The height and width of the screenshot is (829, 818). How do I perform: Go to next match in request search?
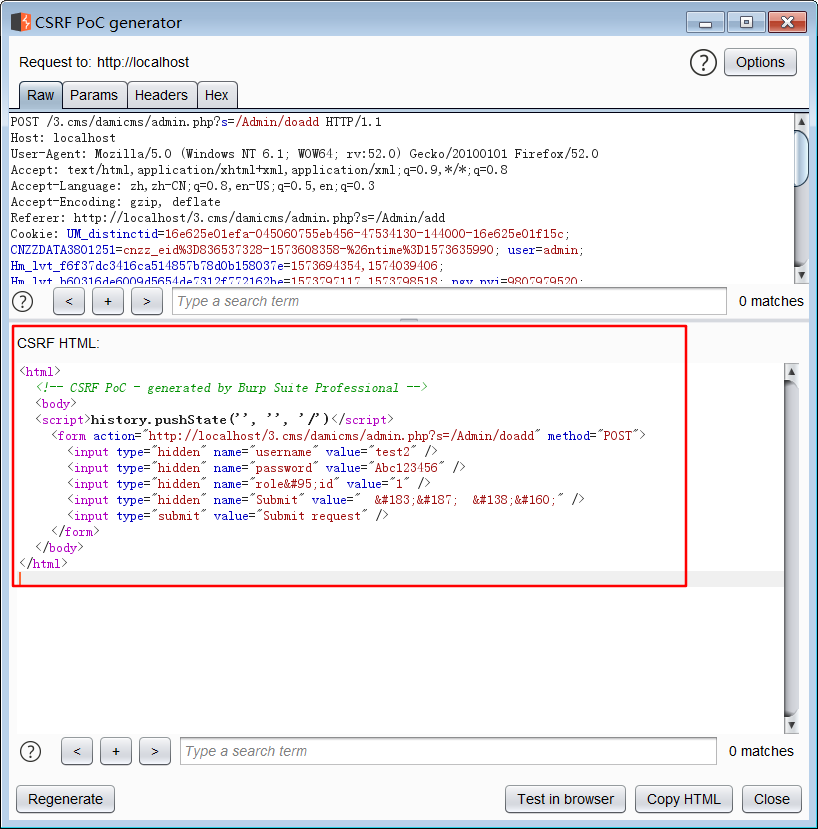[146, 301]
